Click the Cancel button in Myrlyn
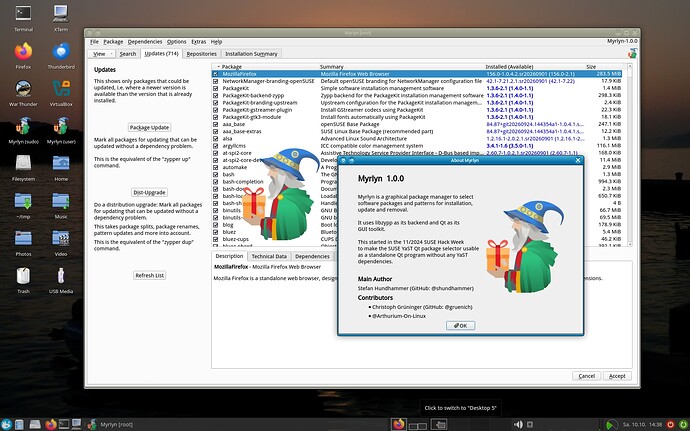 click(586, 376)
